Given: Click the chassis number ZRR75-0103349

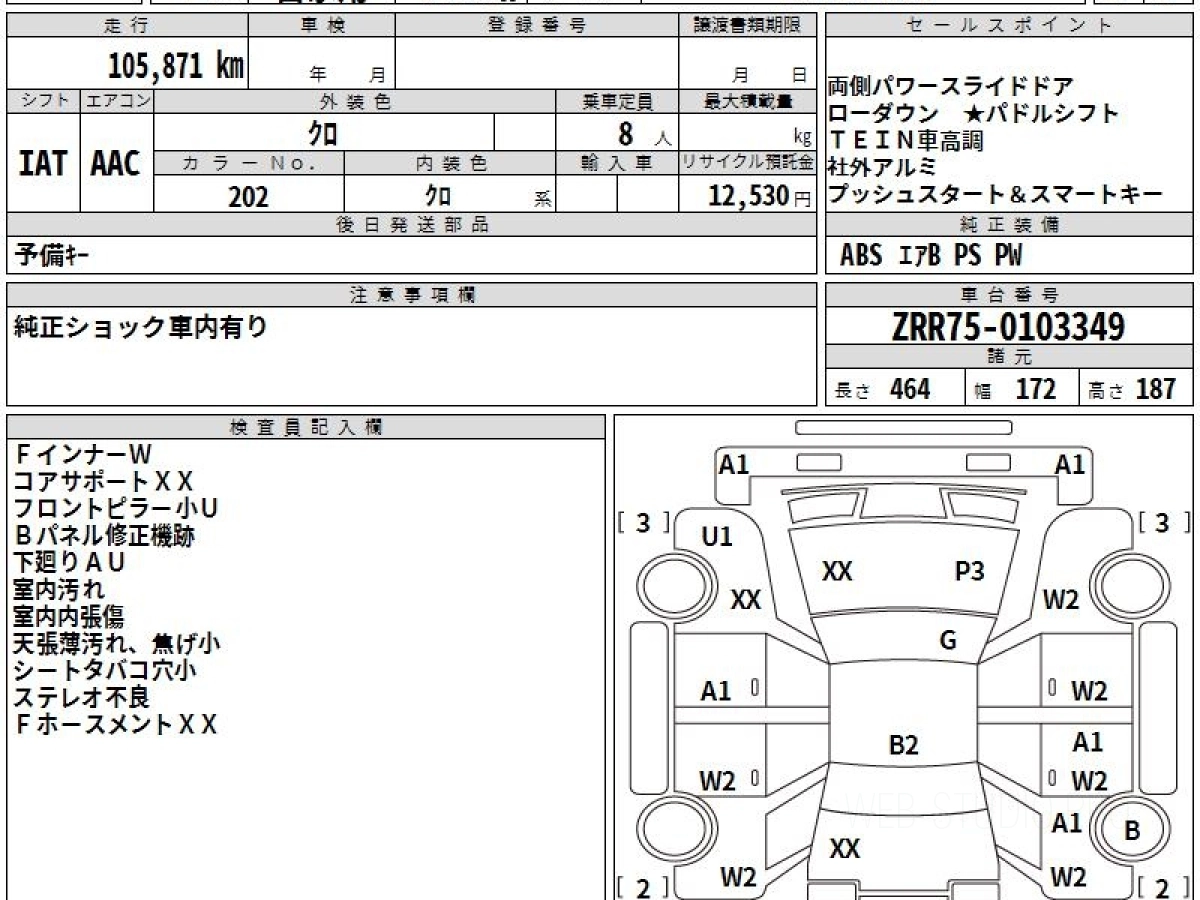Looking at the screenshot, I should pos(1008,326).
